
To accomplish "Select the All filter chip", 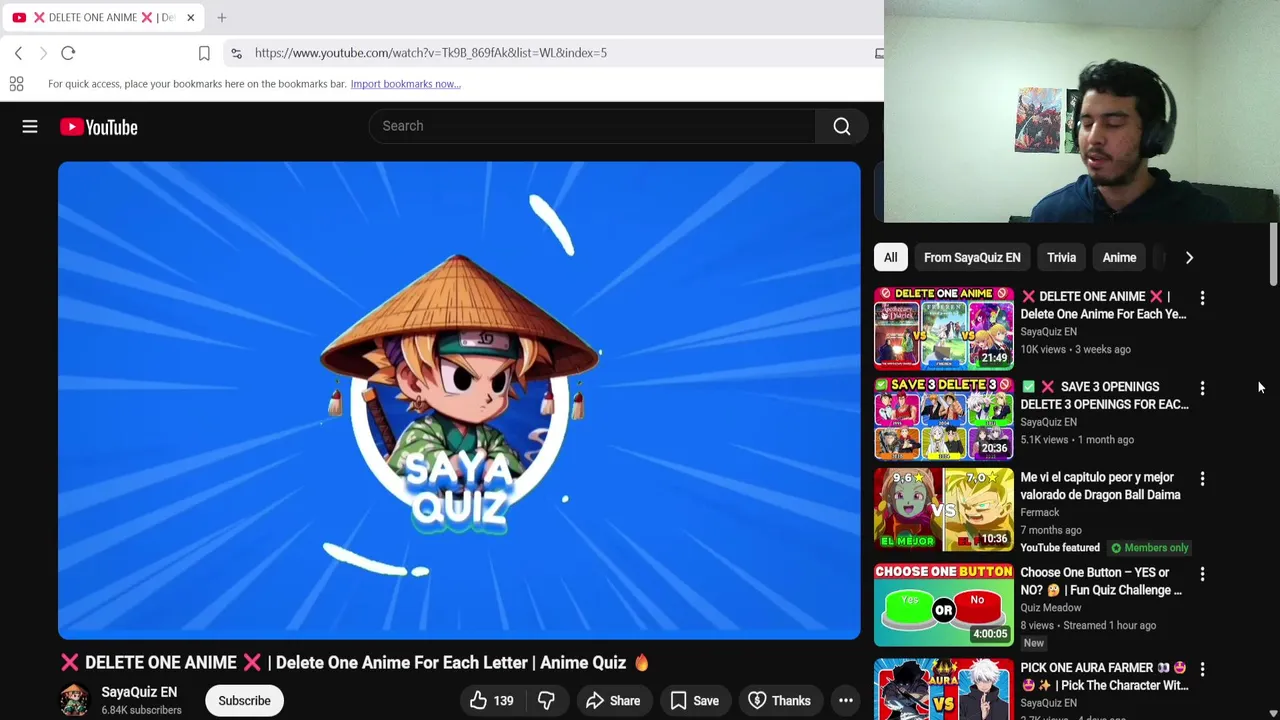I will [890, 258].
